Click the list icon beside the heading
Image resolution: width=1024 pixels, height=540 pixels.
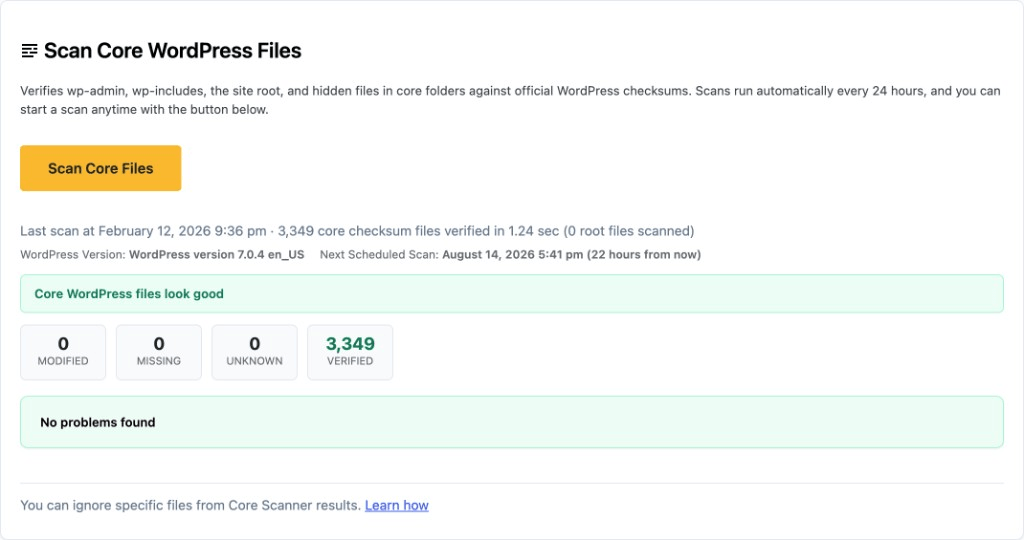point(29,51)
